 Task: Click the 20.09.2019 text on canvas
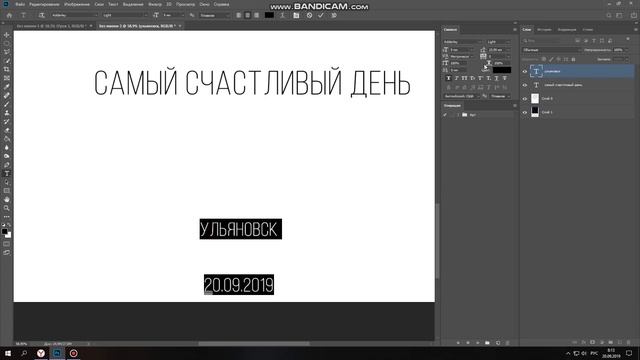[x=239, y=284]
